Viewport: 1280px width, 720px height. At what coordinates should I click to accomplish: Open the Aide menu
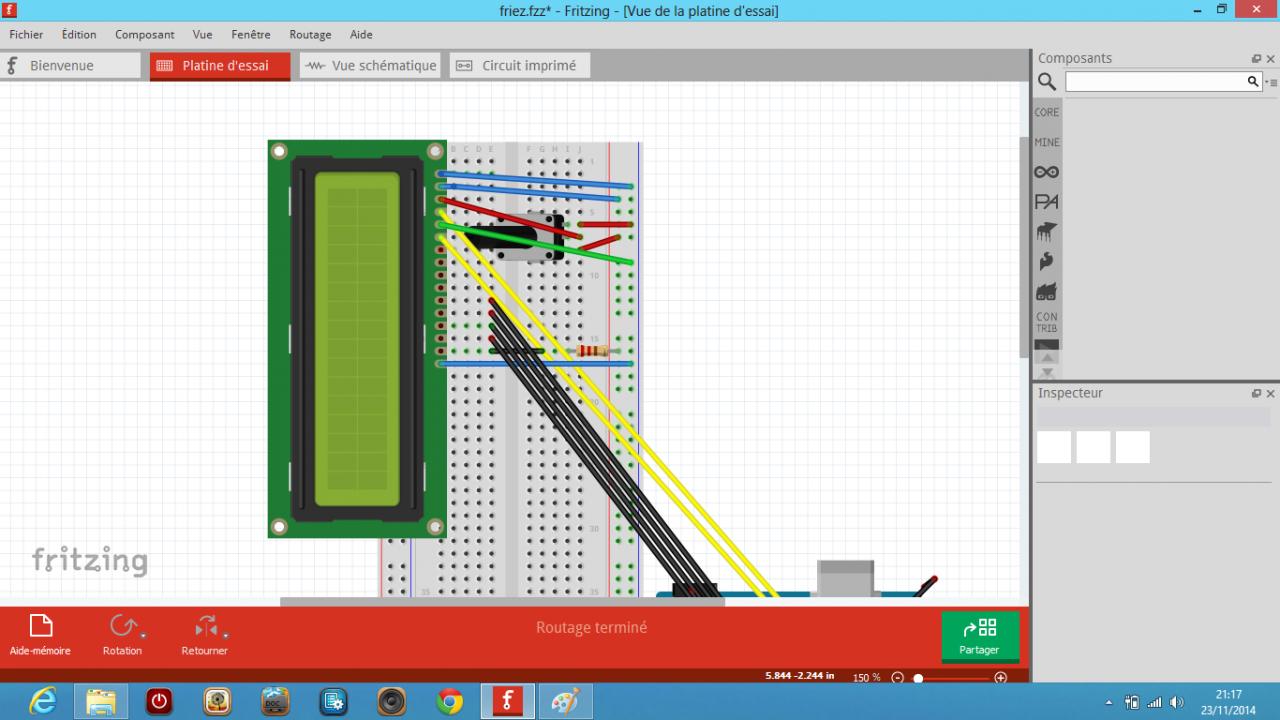pyautogui.click(x=361, y=34)
